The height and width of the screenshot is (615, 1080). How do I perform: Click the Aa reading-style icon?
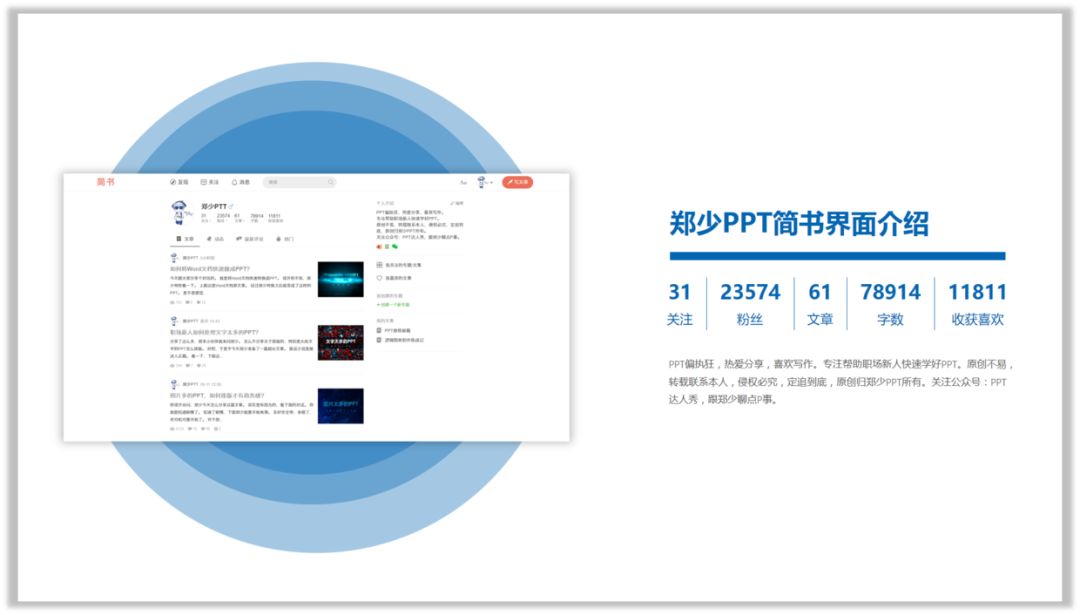pyautogui.click(x=463, y=183)
